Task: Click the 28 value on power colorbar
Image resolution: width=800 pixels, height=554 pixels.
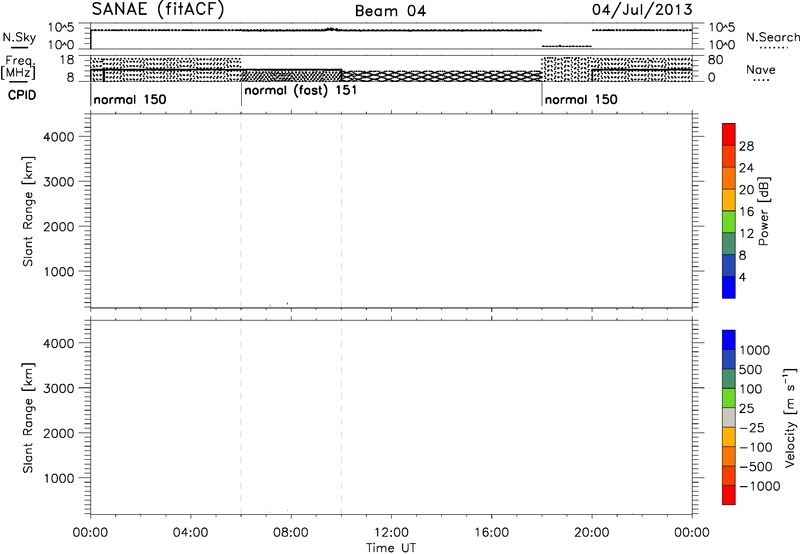Action: [x=746, y=146]
